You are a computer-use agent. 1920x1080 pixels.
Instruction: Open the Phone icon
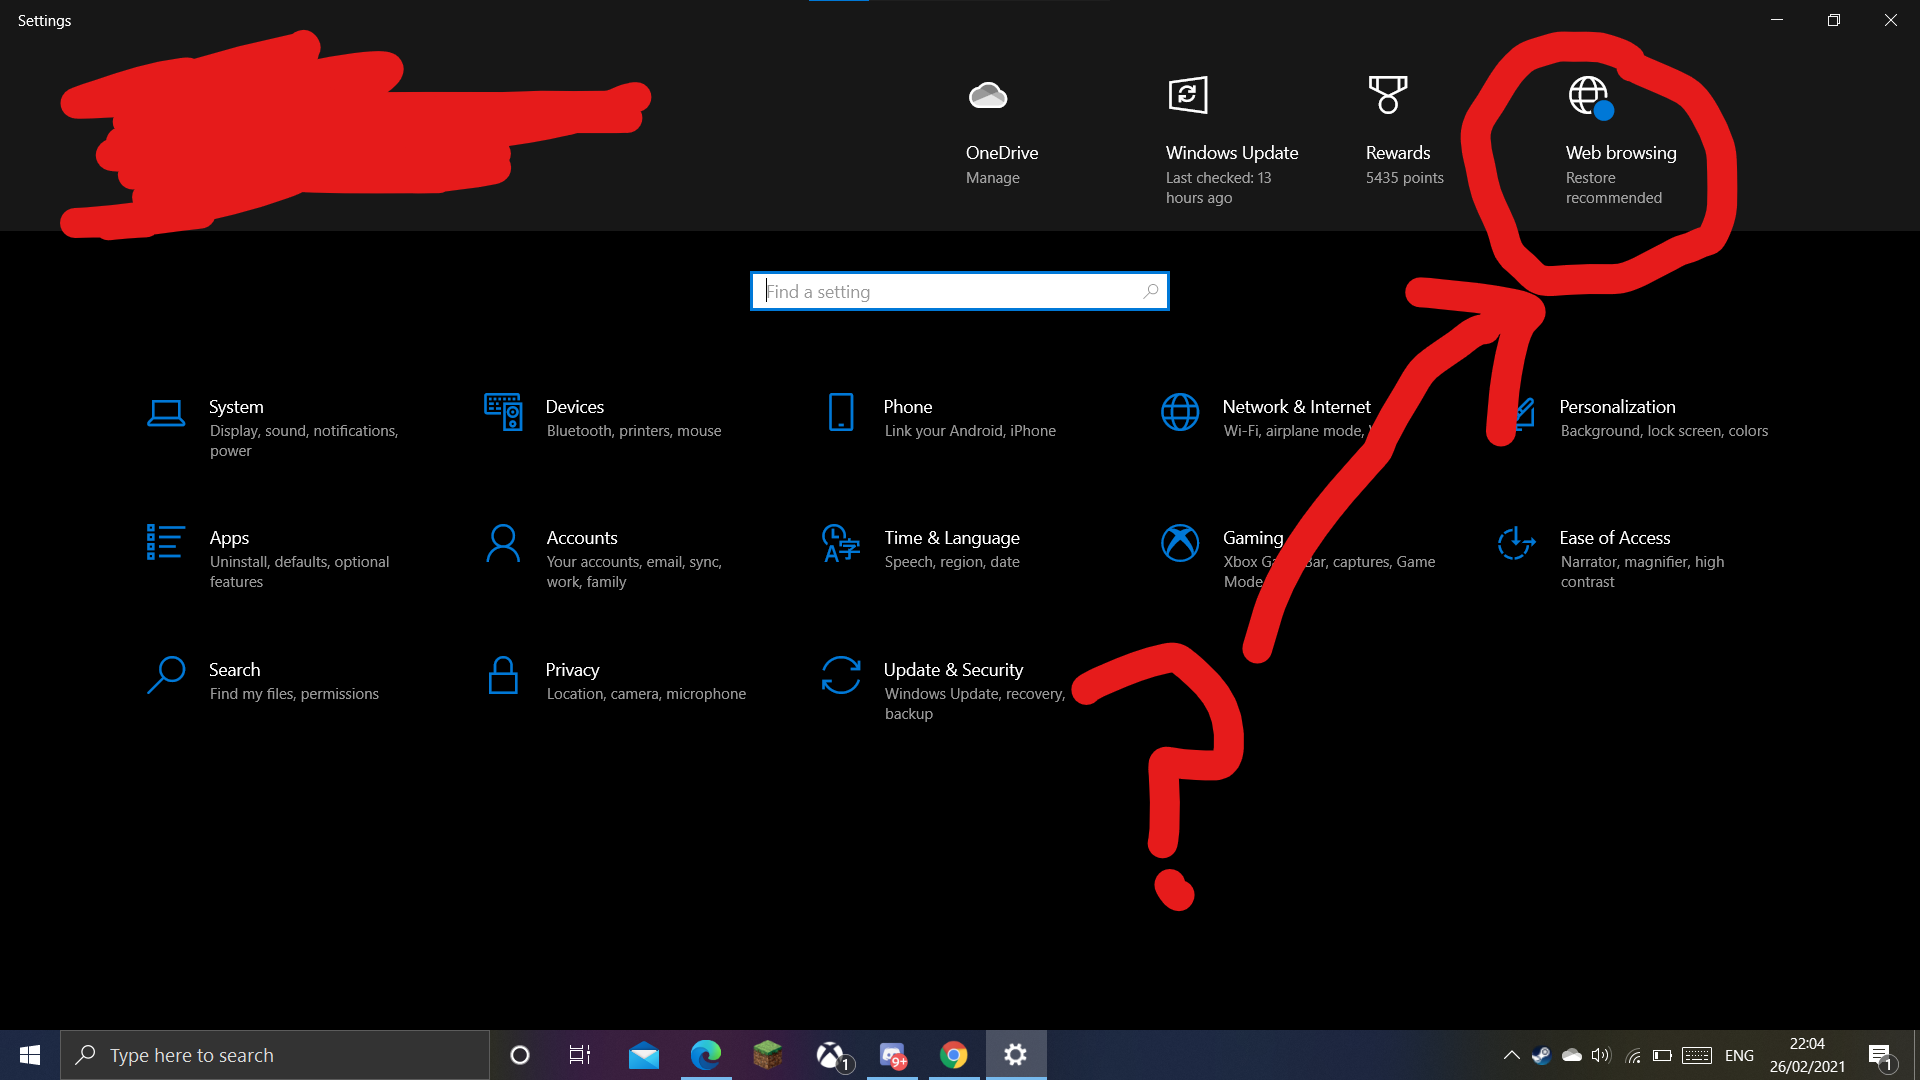tap(841, 412)
